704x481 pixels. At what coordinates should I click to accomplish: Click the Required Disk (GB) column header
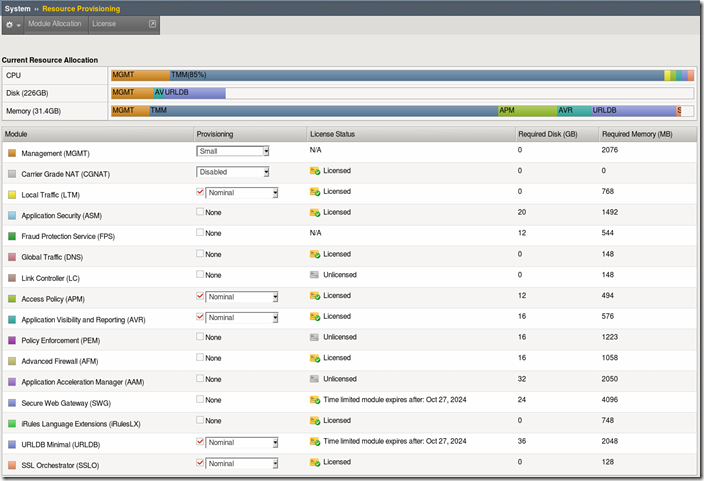(x=557, y=134)
